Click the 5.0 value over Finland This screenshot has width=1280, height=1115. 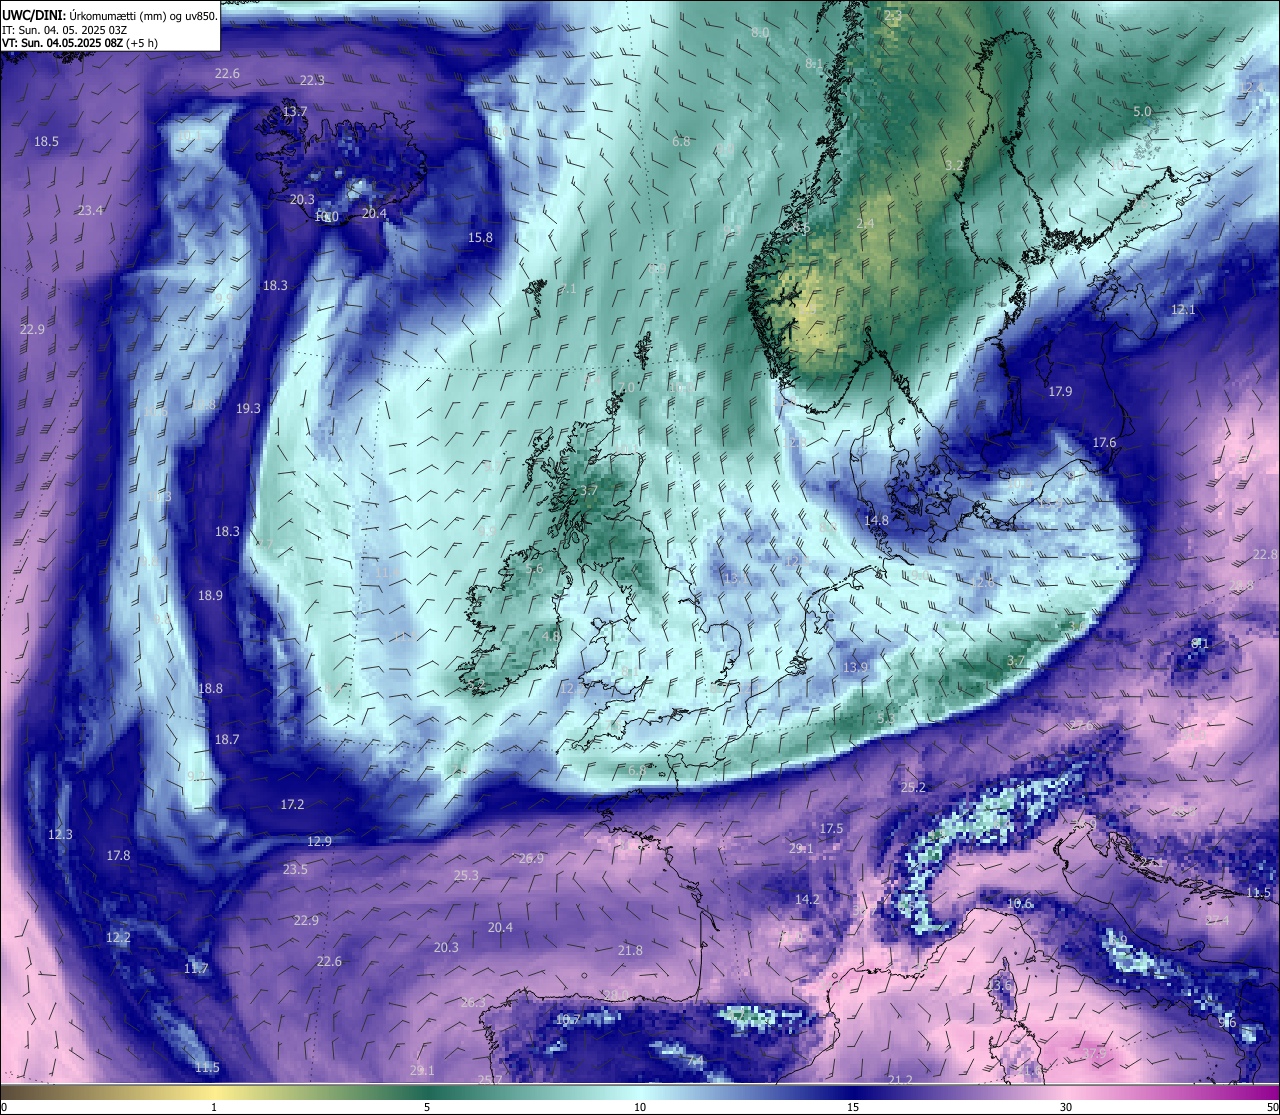pyautogui.click(x=1142, y=112)
